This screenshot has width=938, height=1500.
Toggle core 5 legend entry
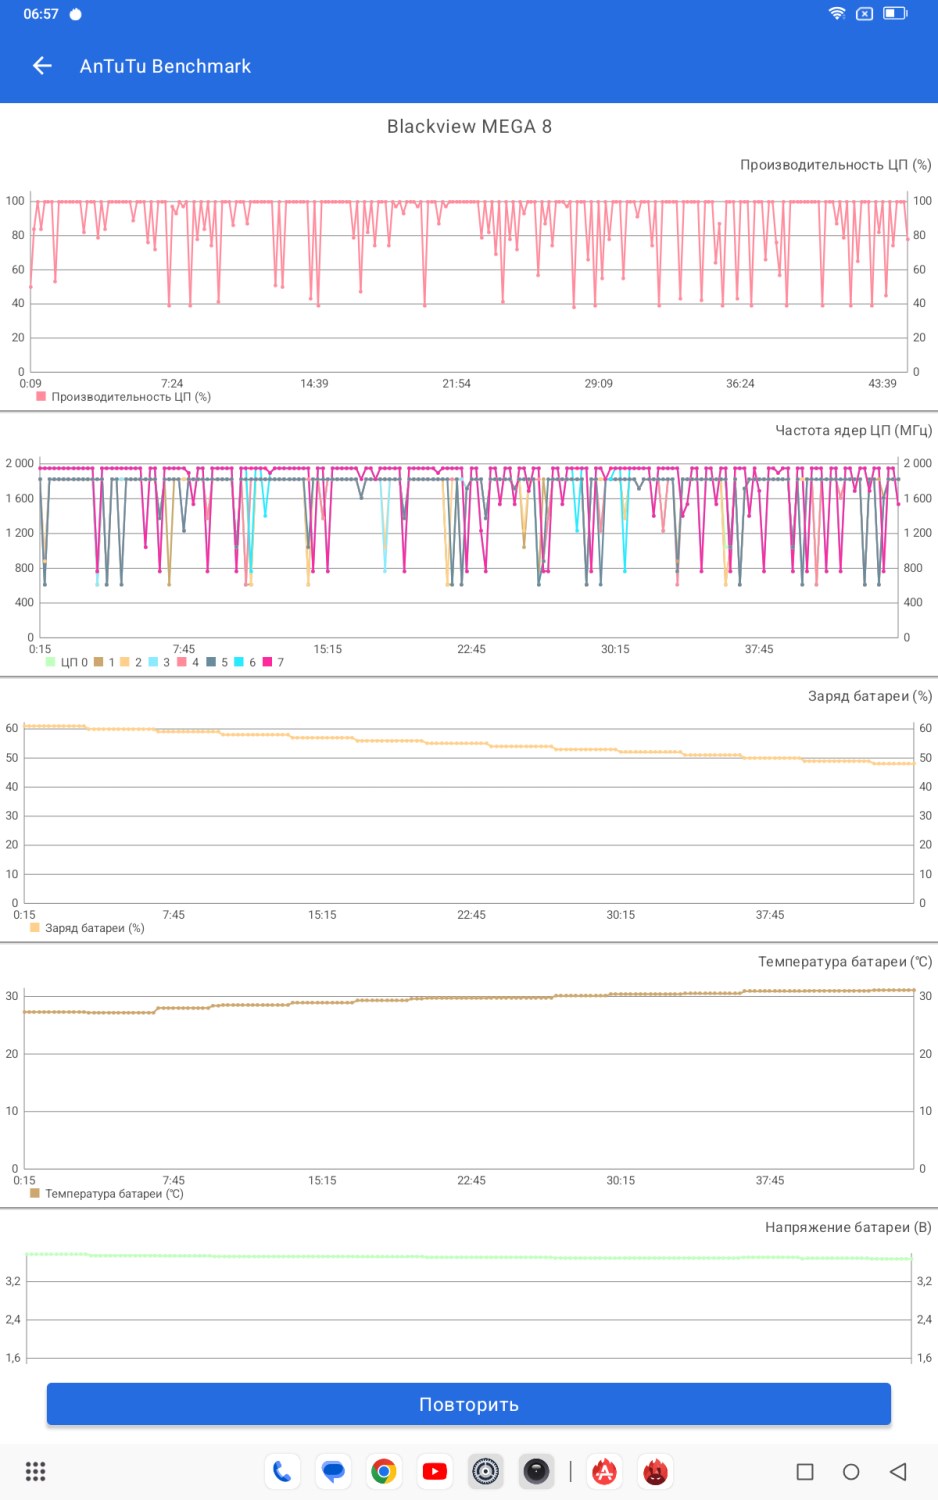[217, 662]
